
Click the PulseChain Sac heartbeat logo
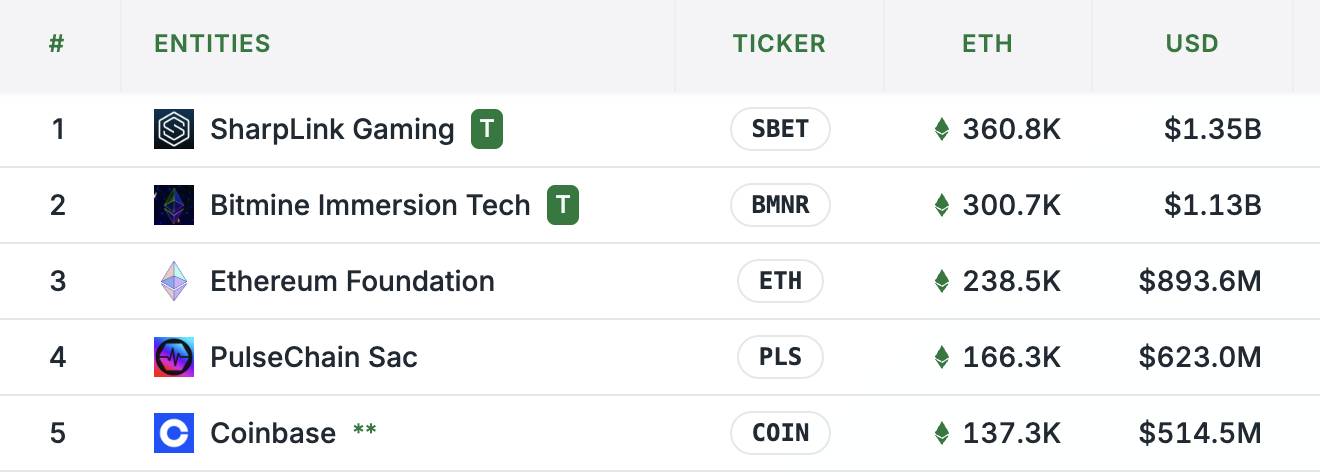tap(174, 357)
